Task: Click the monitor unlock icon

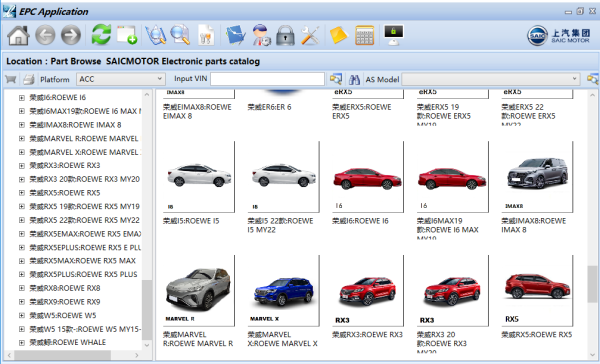Action: 394,35
